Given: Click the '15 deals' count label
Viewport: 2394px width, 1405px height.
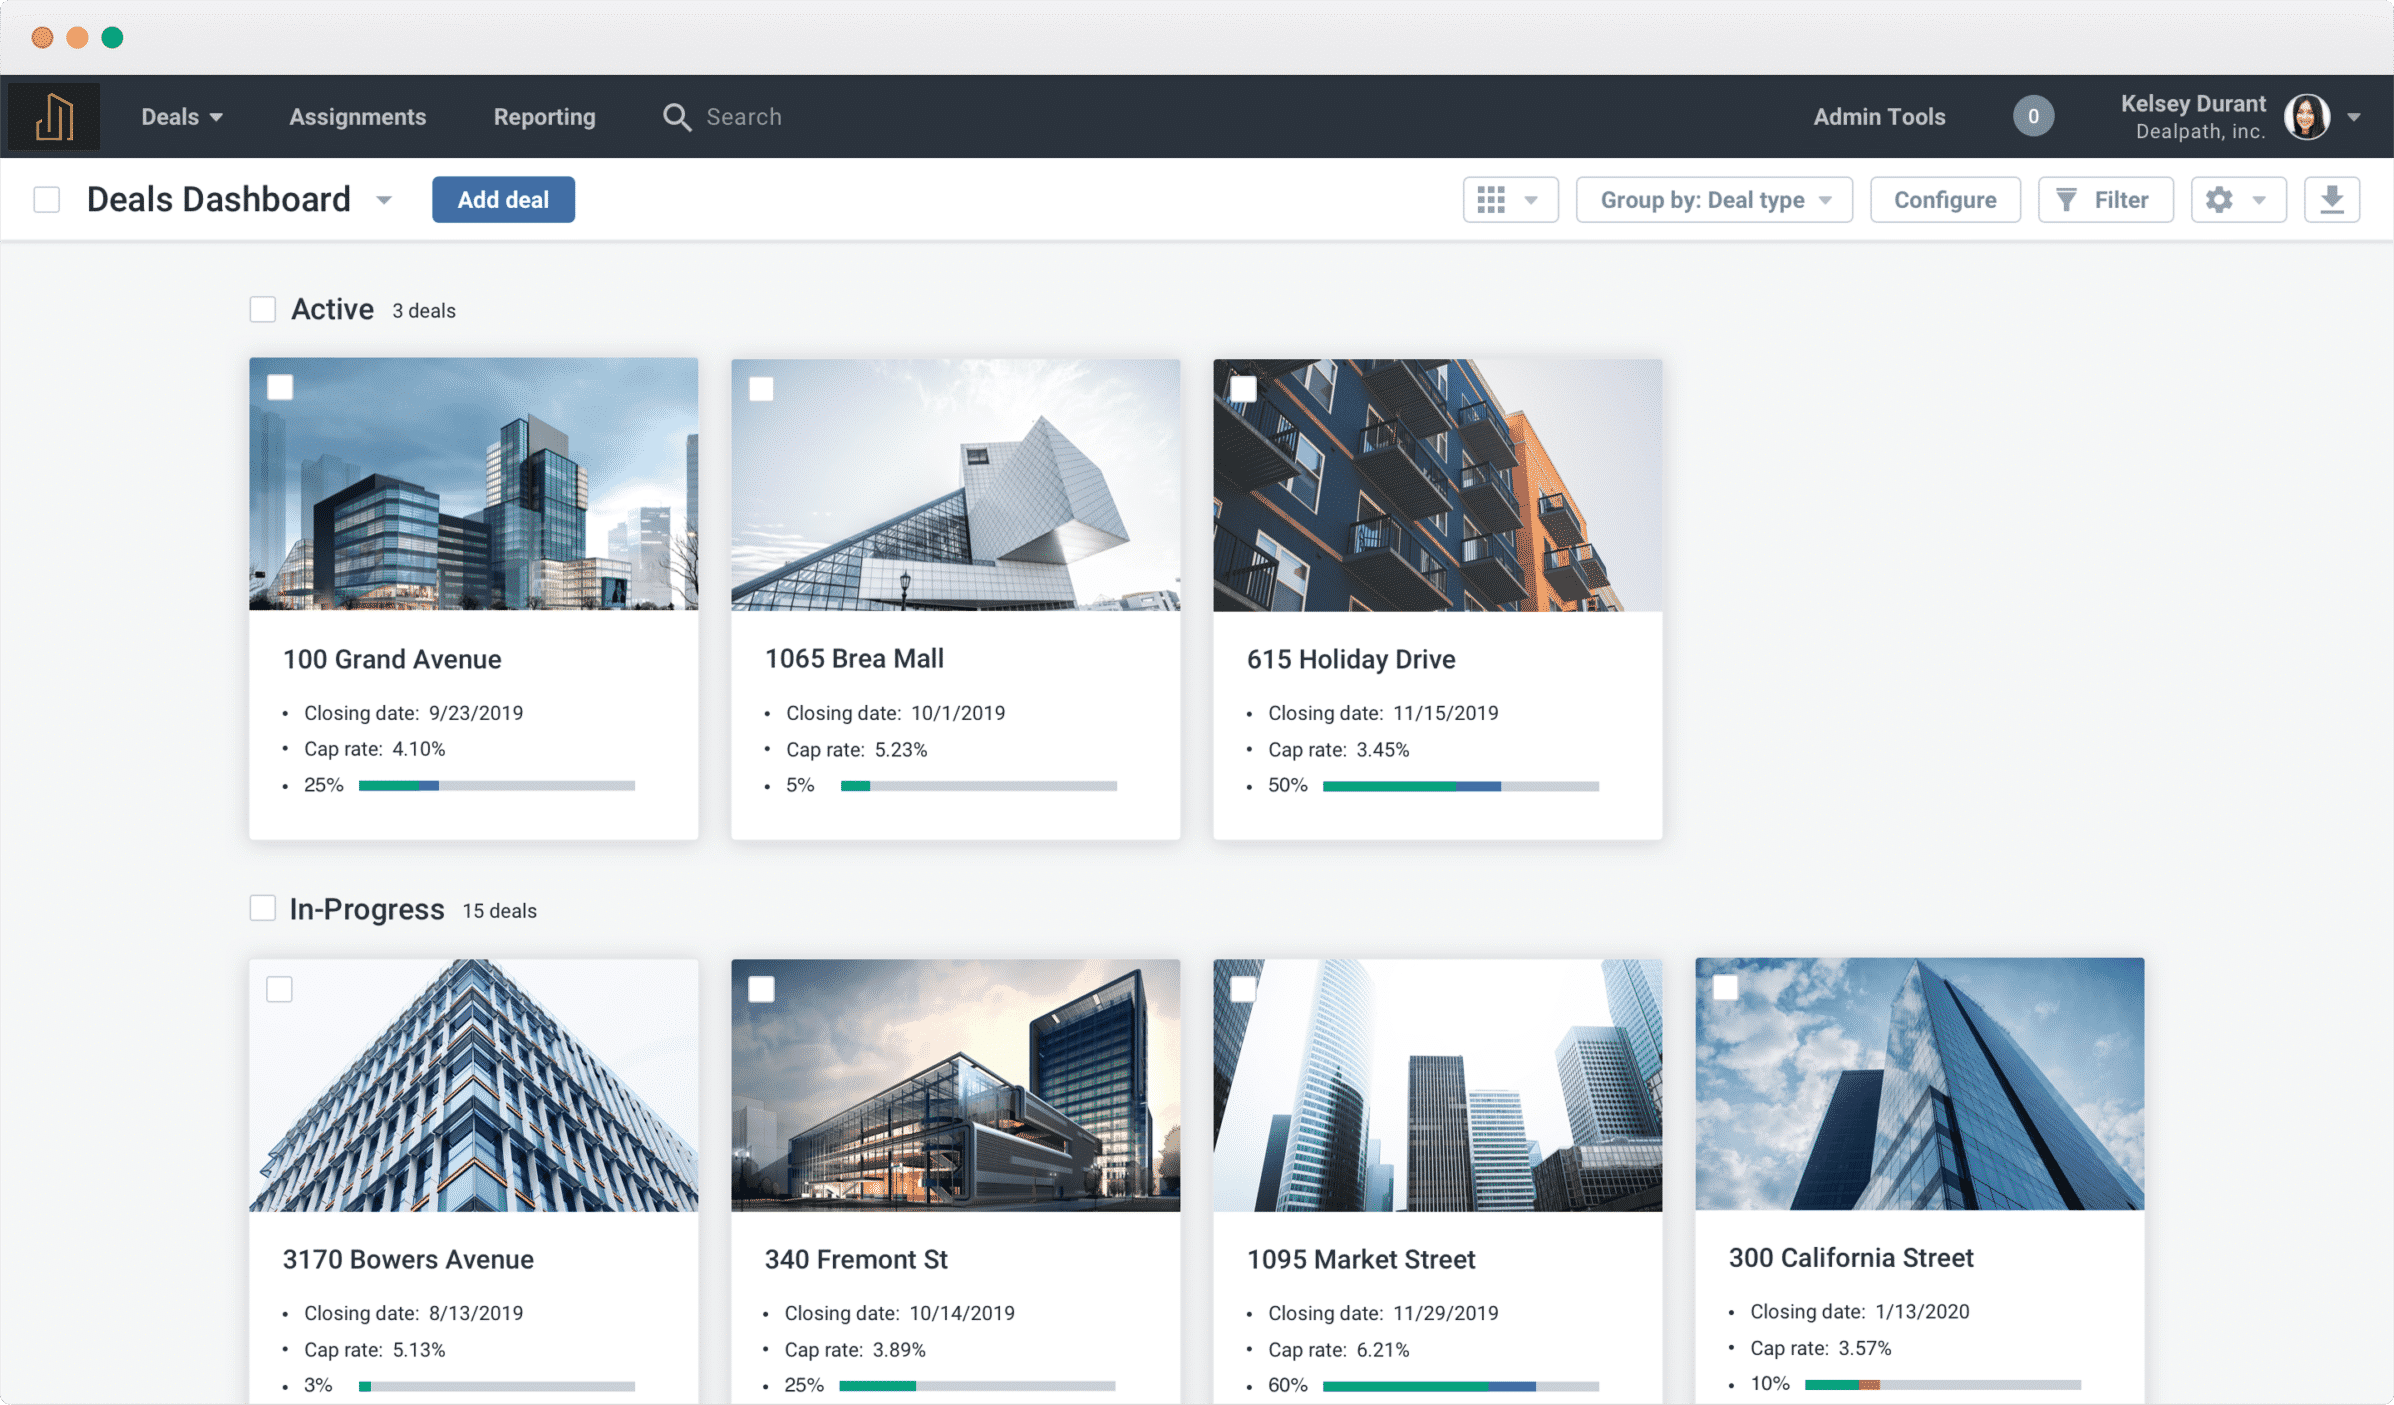Looking at the screenshot, I should pos(499,911).
